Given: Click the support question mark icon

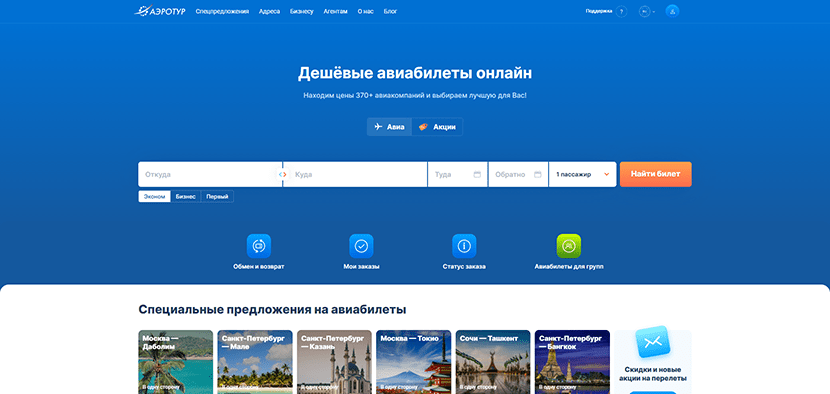Looking at the screenshot, I should tap(621, 11).
